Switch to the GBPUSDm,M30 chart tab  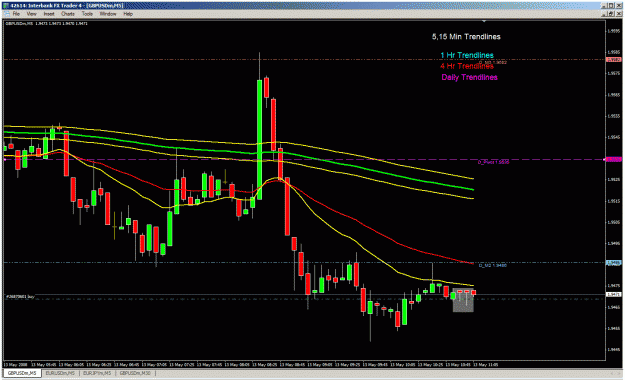[x=135, y=373]
